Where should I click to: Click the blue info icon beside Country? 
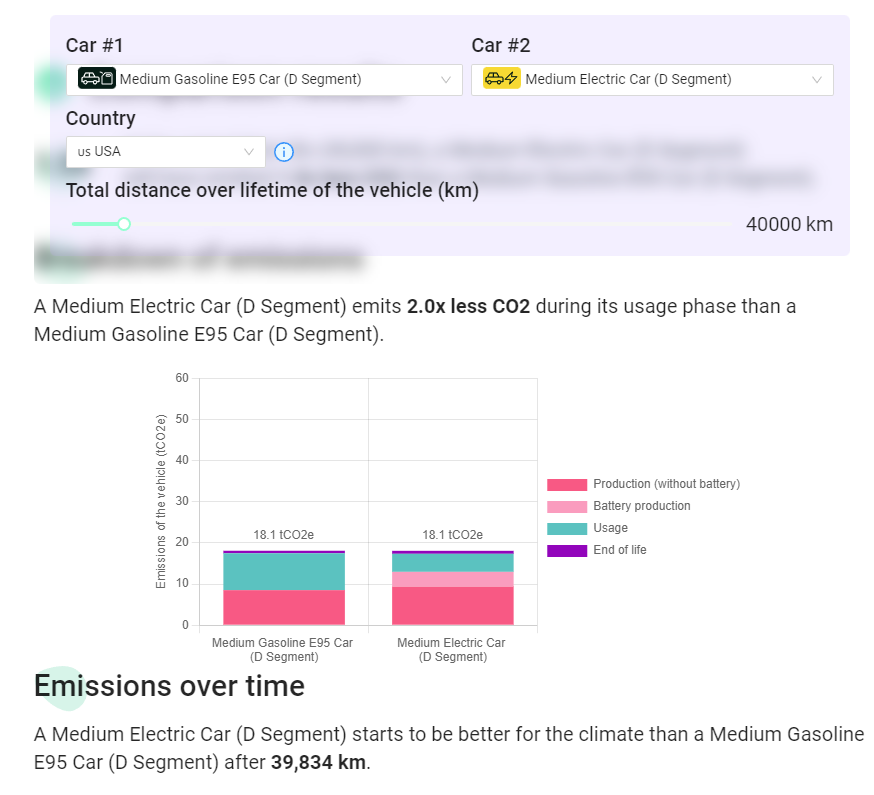[284, 152]
